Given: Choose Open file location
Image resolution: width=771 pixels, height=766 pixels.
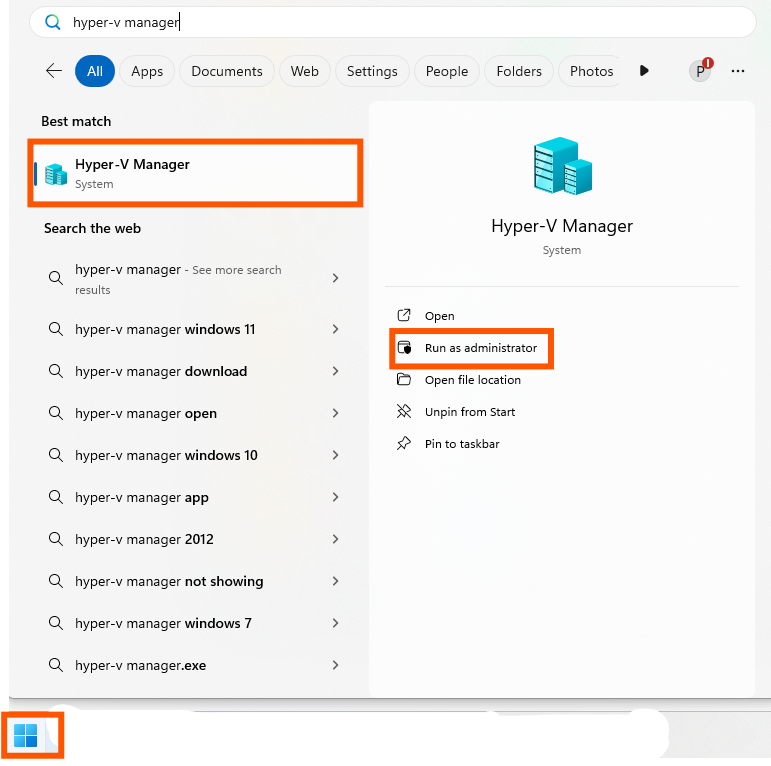Looking at the screenshot, I should [x=473, y=380].
